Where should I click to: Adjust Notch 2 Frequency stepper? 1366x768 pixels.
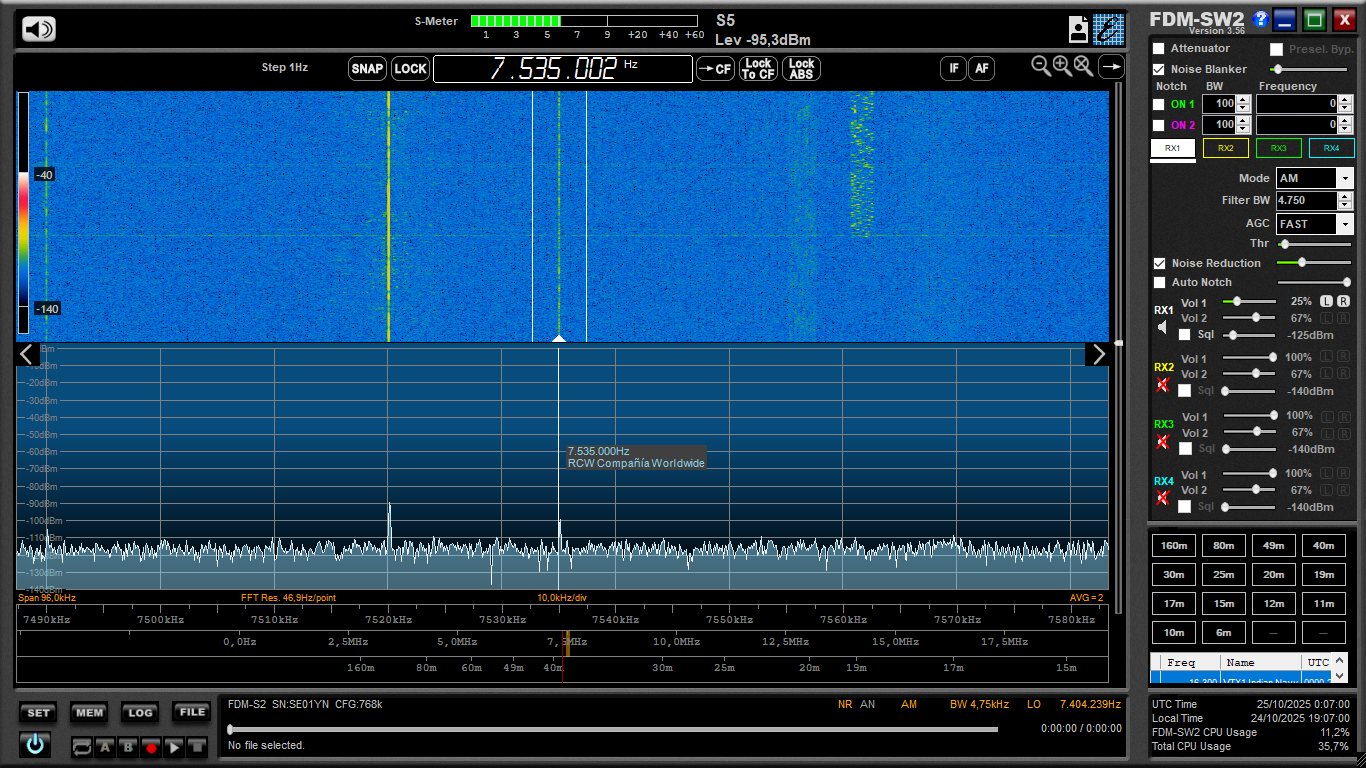click(1345, 124)
